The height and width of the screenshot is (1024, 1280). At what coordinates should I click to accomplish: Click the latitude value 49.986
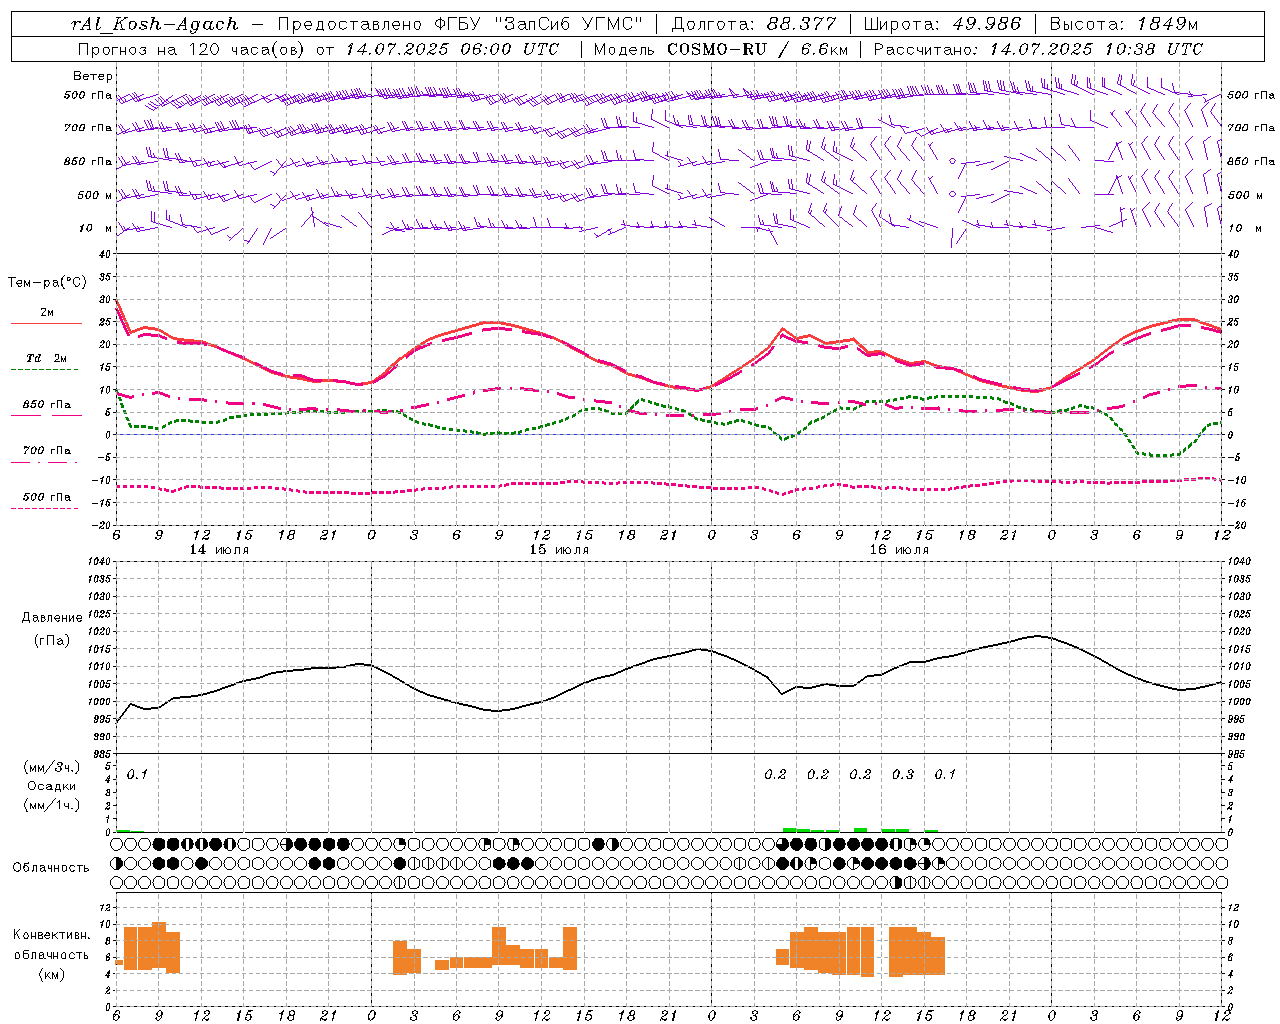pyautogui.click(x=986, y=24)
